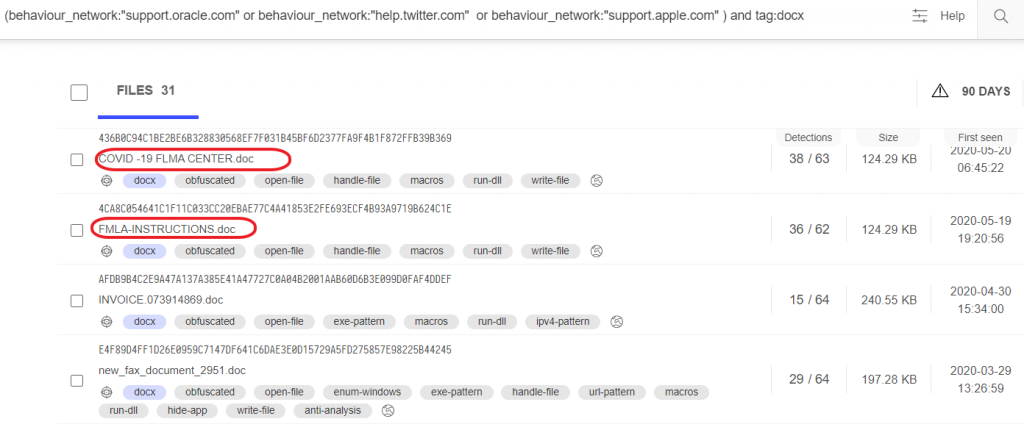Open the search filter sliders icon

tap(920, 16)
